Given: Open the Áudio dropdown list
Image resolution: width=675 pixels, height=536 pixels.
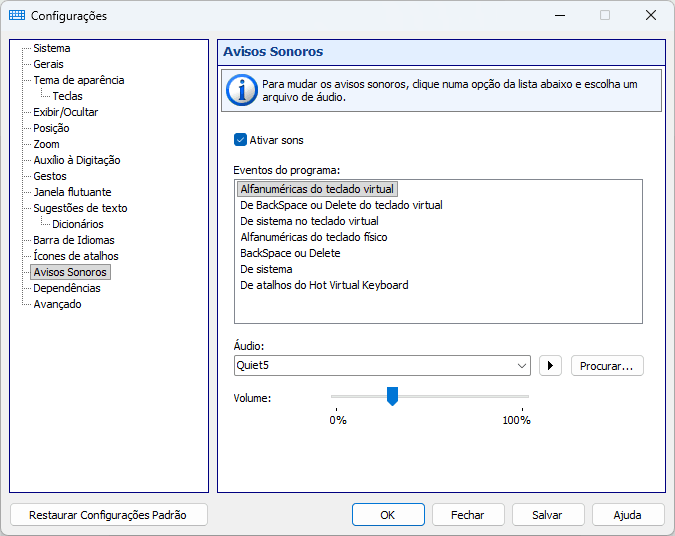Looking at the screenshot, I should (x=522, y=366).
